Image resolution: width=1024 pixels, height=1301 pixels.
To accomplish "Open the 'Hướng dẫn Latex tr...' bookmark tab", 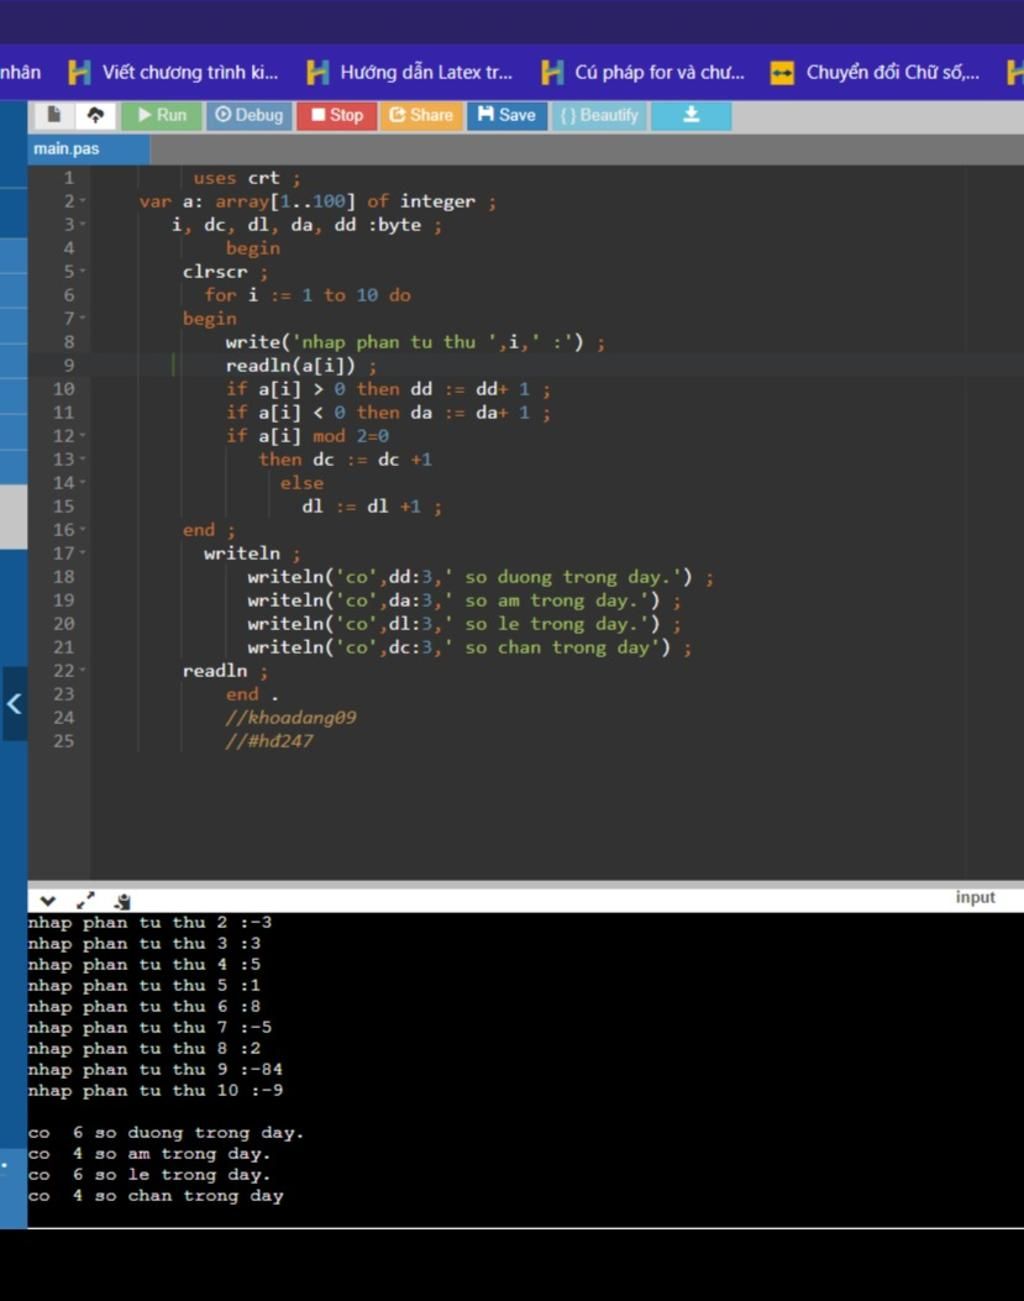I will [410, 72].
